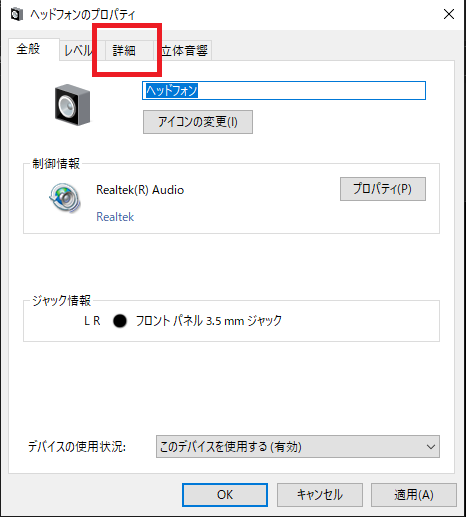Click the 適用(A) button
The height and width of the screenshot is (517, 466).
pos(414,495)
